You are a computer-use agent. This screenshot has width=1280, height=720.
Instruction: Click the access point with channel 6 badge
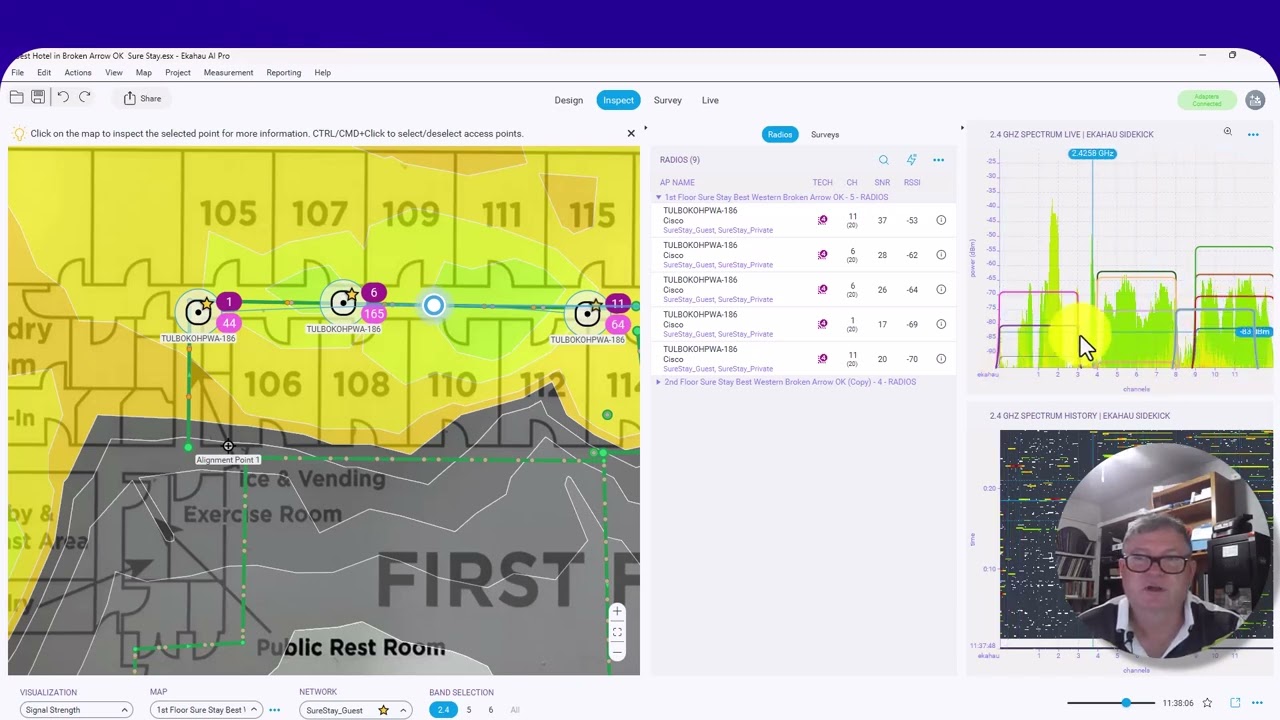344,302
